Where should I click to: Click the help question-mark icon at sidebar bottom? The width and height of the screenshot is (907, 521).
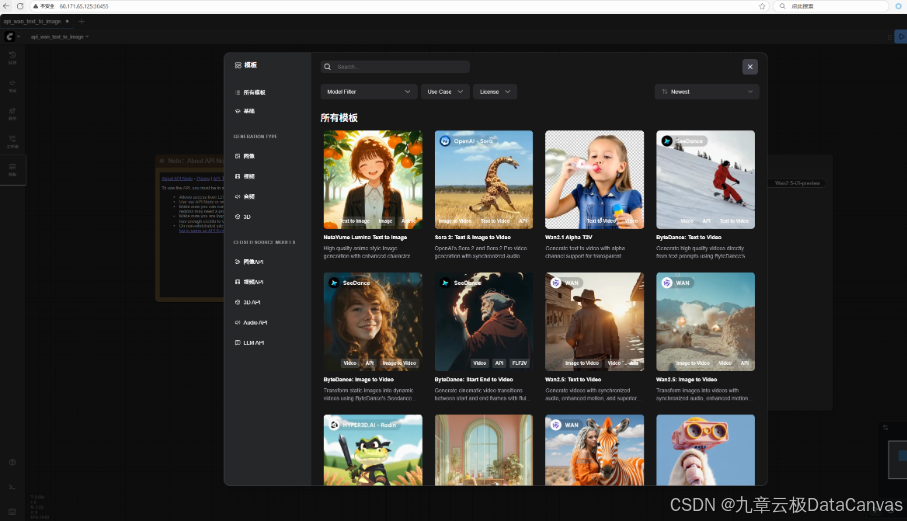click(12, 463)
